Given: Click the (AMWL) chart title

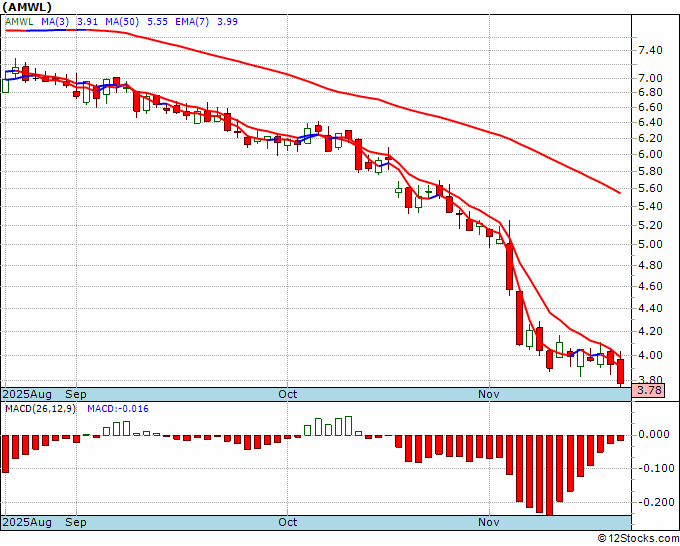Looking at the screenshot, I should pyautogui.click(x=27, y=7).
